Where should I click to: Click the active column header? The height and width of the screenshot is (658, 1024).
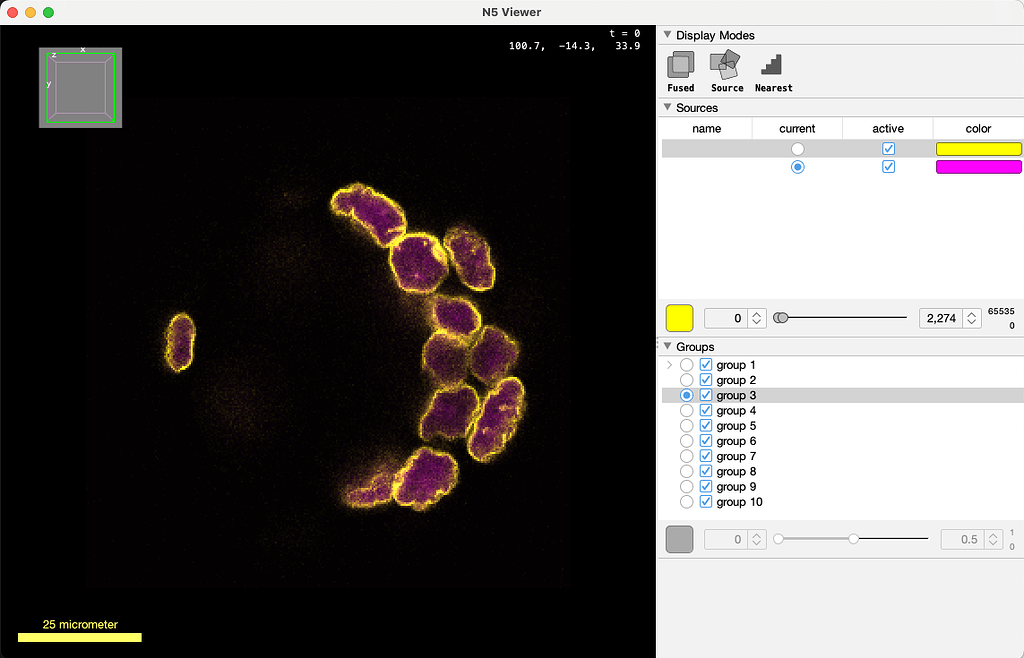887,128
